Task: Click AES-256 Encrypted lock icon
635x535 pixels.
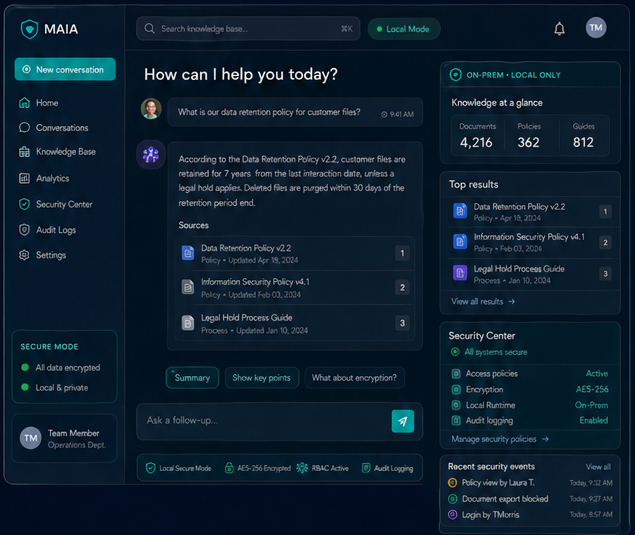Action: 229,468
